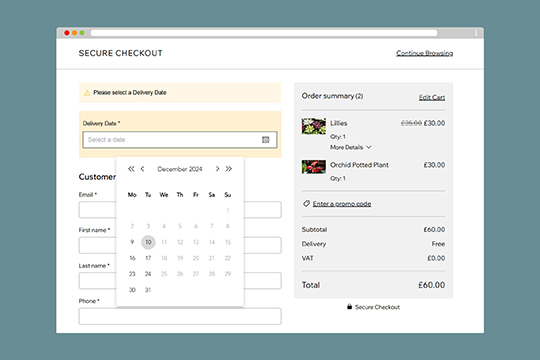Viewport: 540px width, 360px height.
Task: Click the Lillies item name
Action: tap(339, 123)
